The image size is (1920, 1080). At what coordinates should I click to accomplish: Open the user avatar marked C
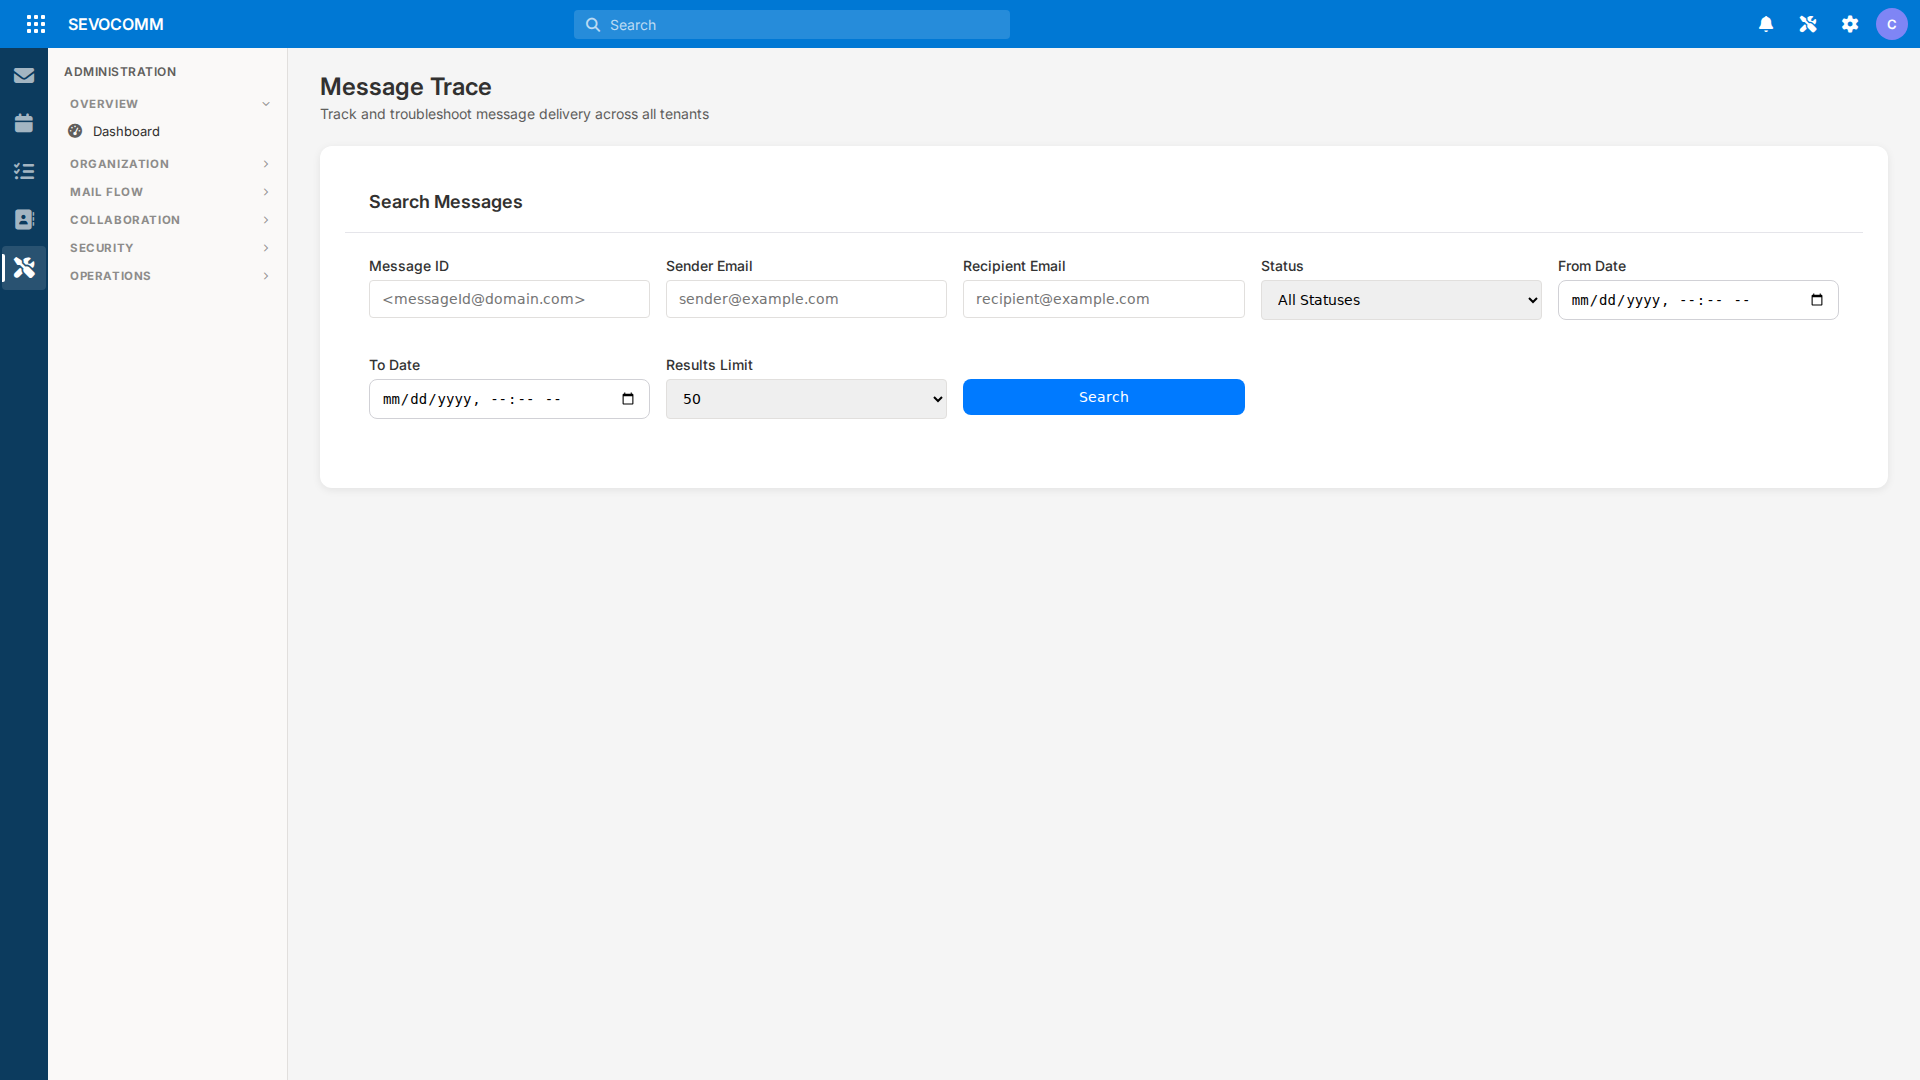point(1893,23)
